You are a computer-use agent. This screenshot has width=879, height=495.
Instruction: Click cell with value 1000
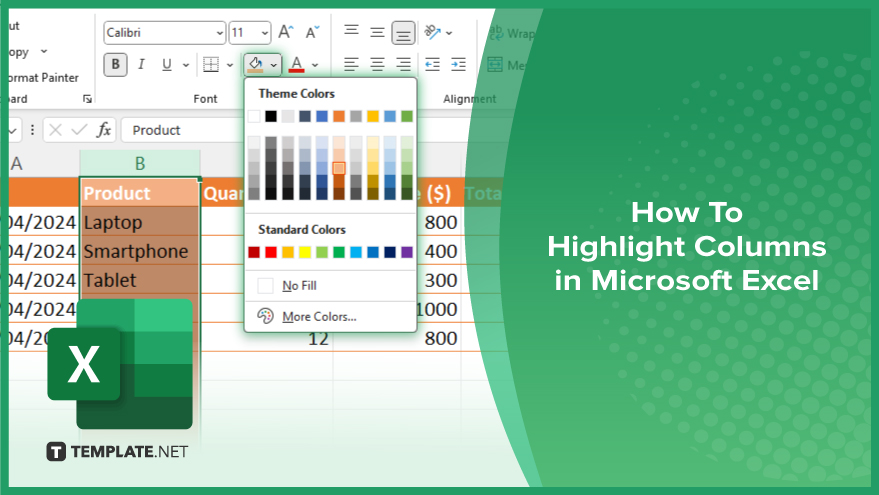pyautogui.click(x=439, y=309)
